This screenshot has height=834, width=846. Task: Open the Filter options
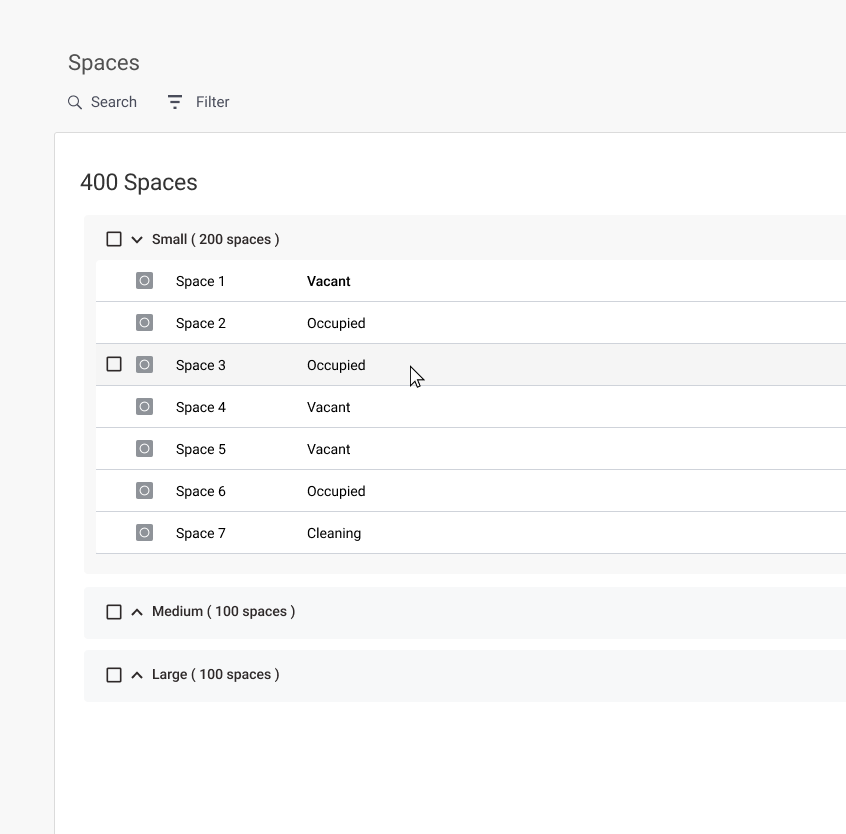tap(198, 101)
